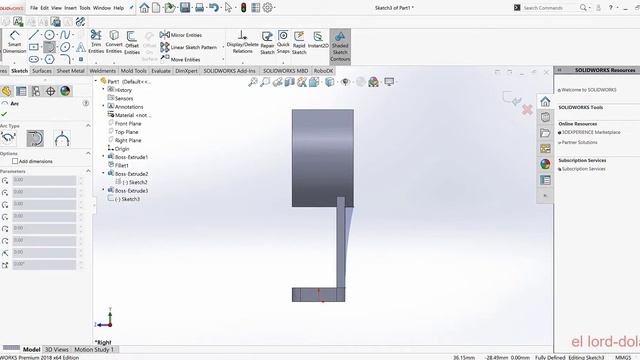This screenshot has height=360, width=640.
Task: Click Mirror Entities
Action: (x=181, y=35)
